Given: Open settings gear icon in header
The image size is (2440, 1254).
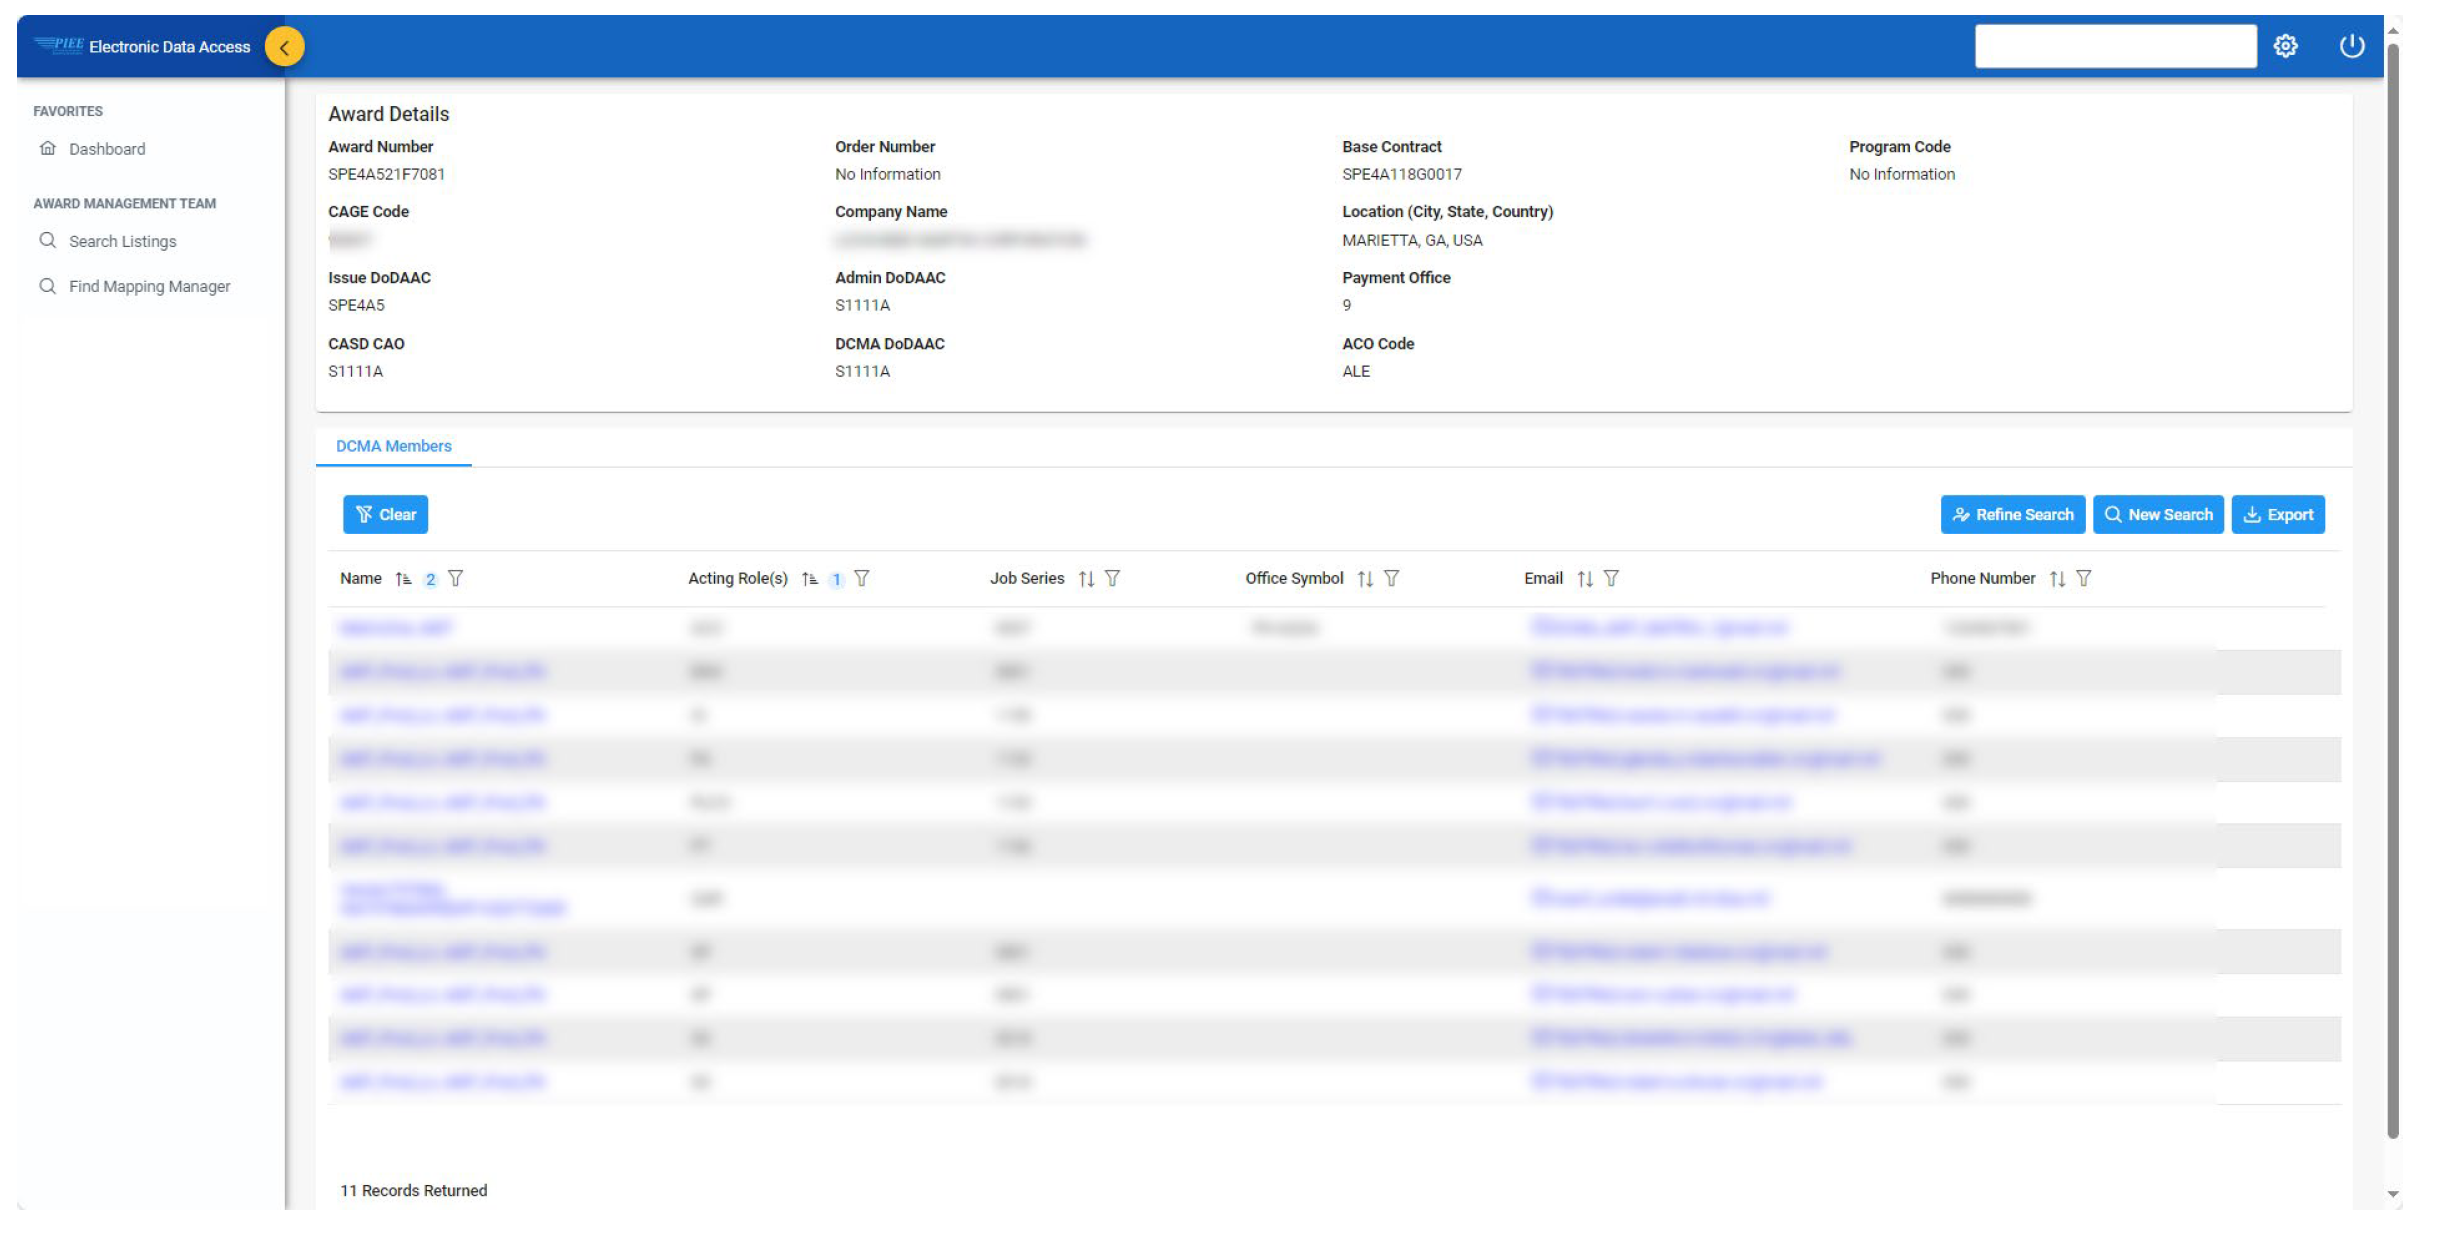Looking at the screenshot, I should 2285,46.
